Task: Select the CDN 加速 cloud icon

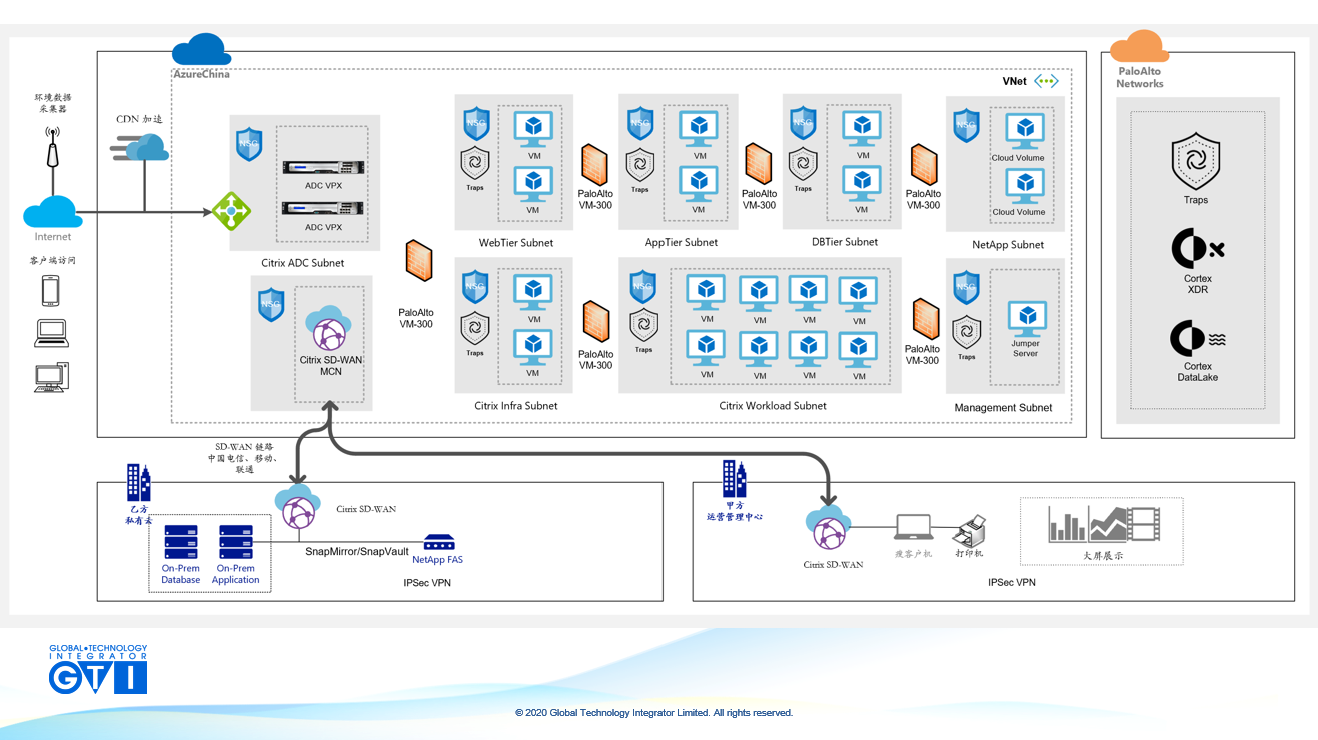Action: (x=140, y=147)
